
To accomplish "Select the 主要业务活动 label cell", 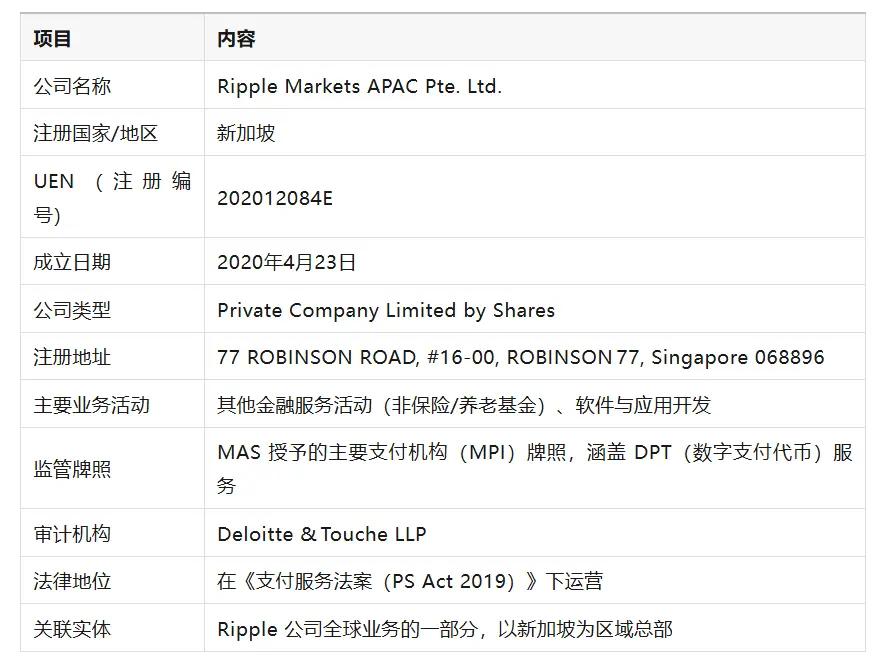I will pyautogui.click(x=91, y=405).
